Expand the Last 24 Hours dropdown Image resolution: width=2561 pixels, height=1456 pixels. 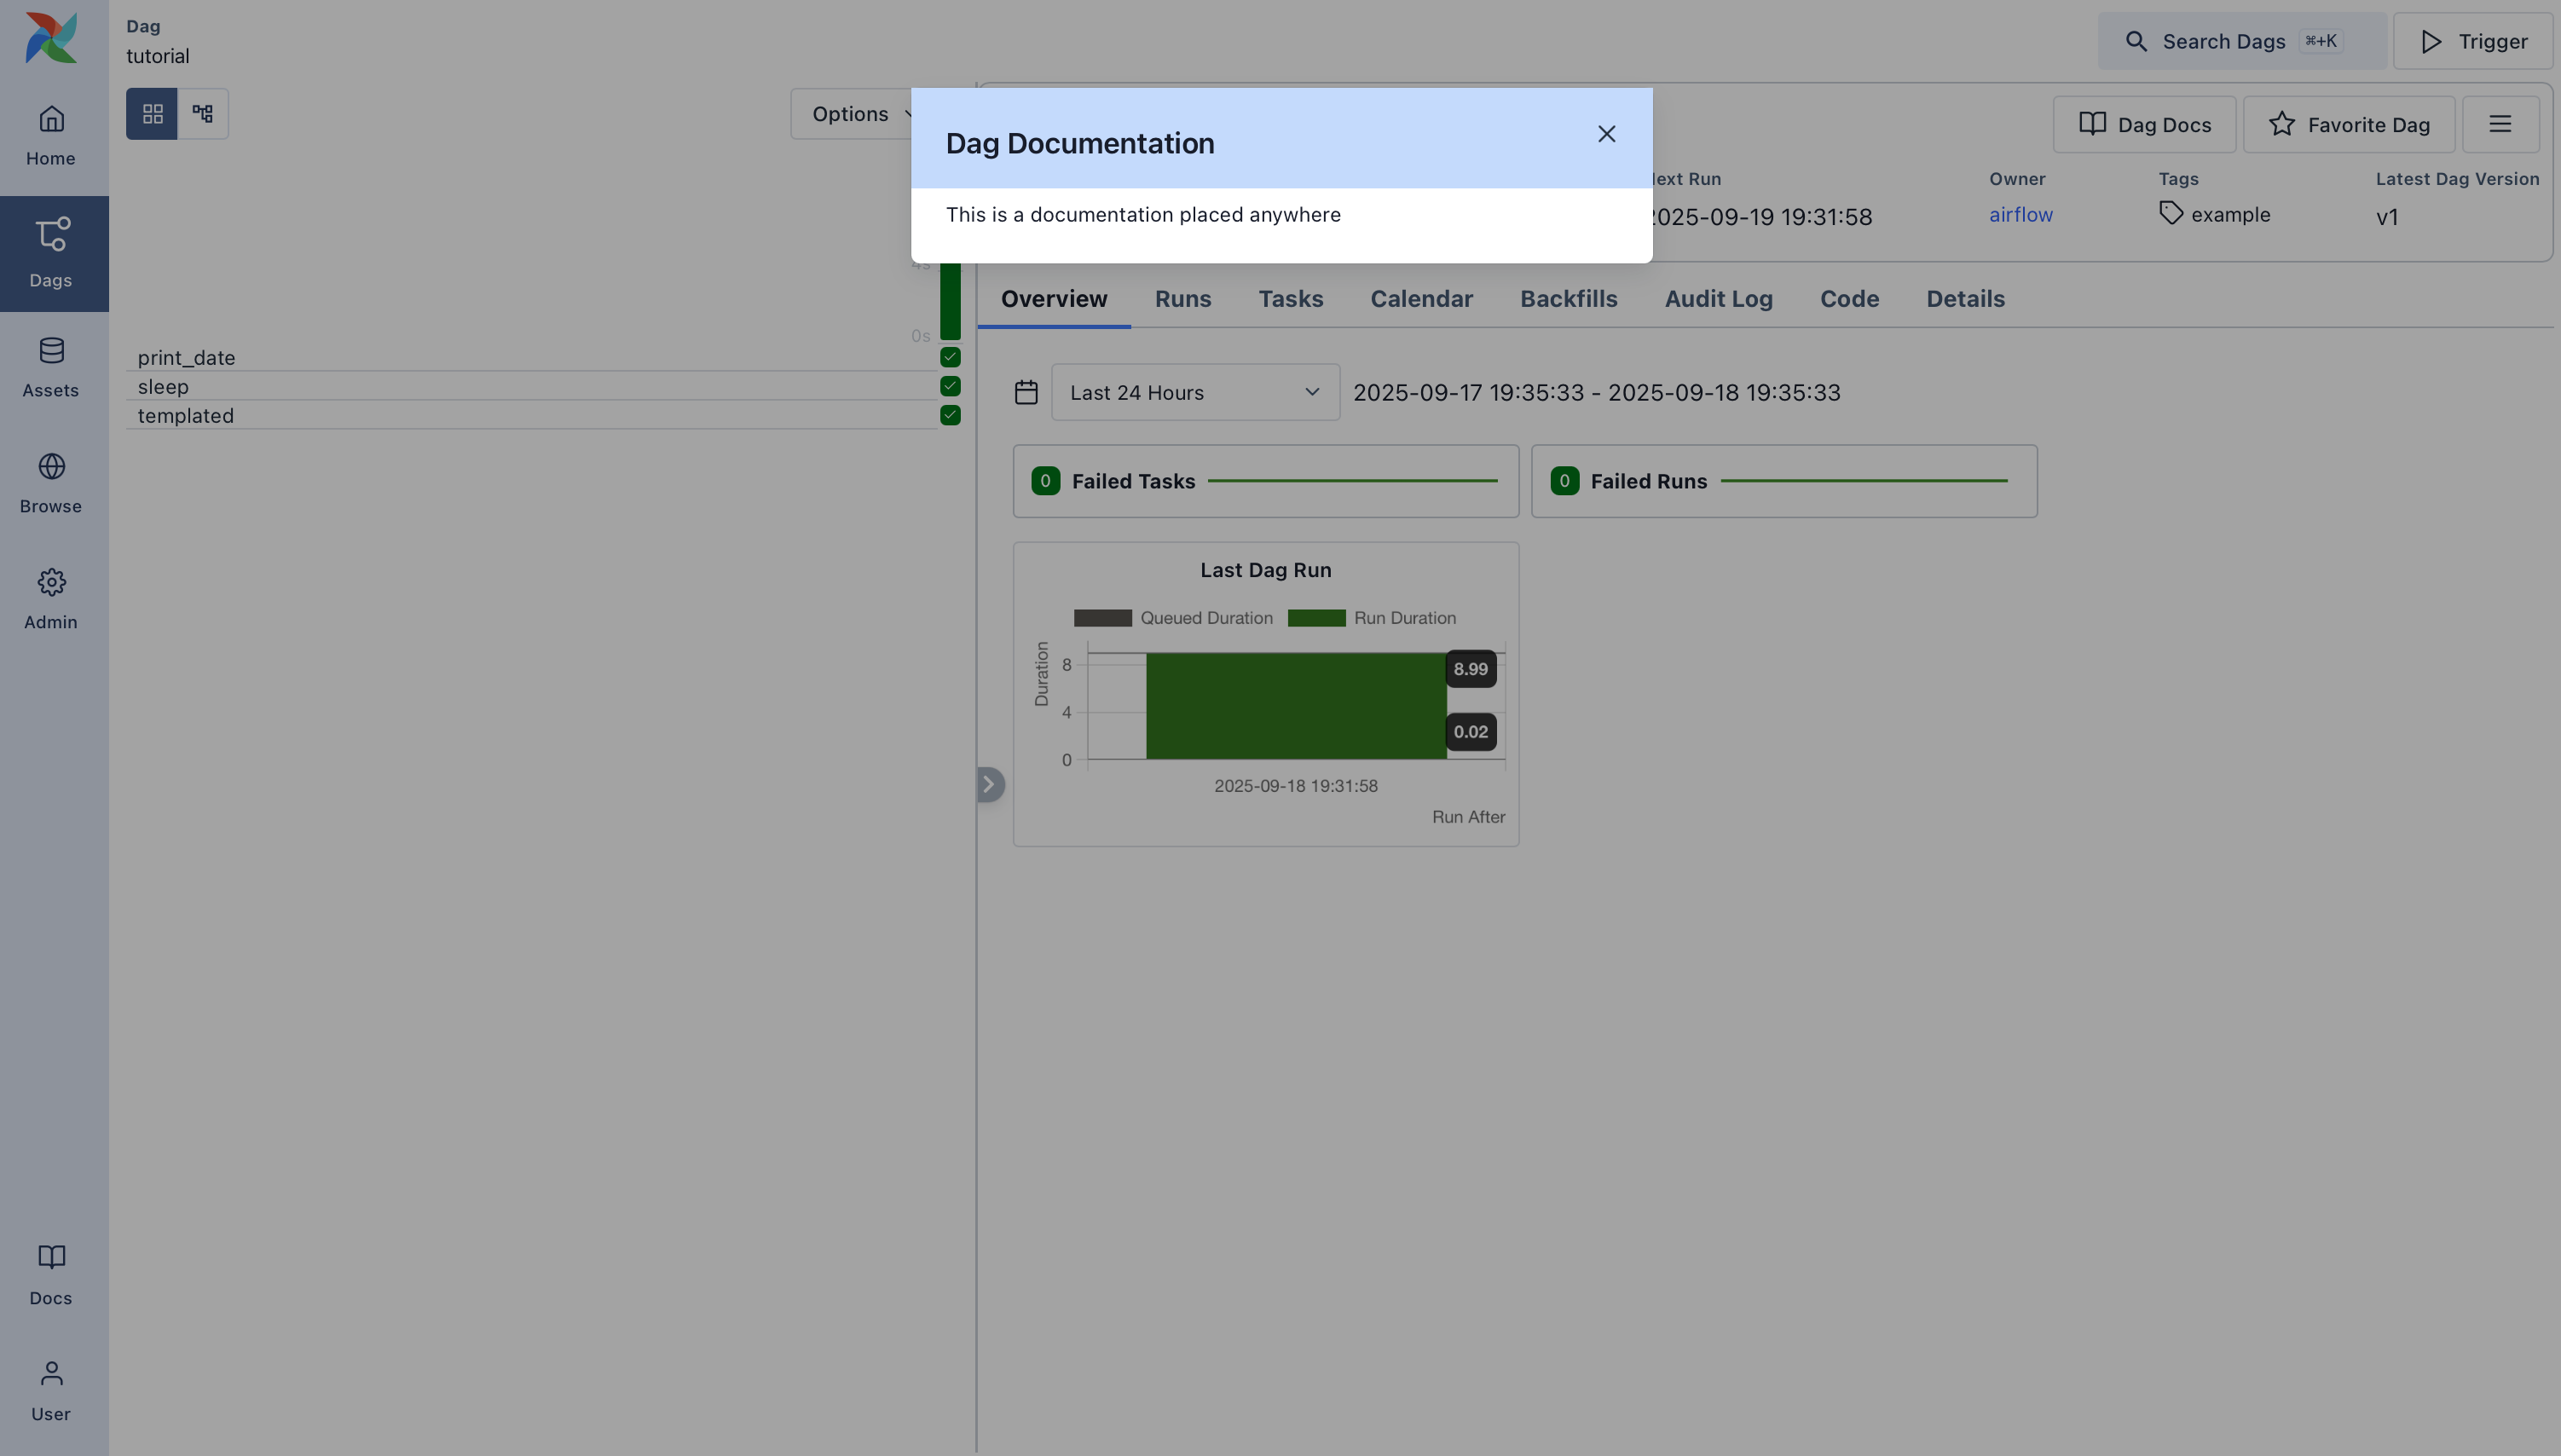(x=1195, y=393)
